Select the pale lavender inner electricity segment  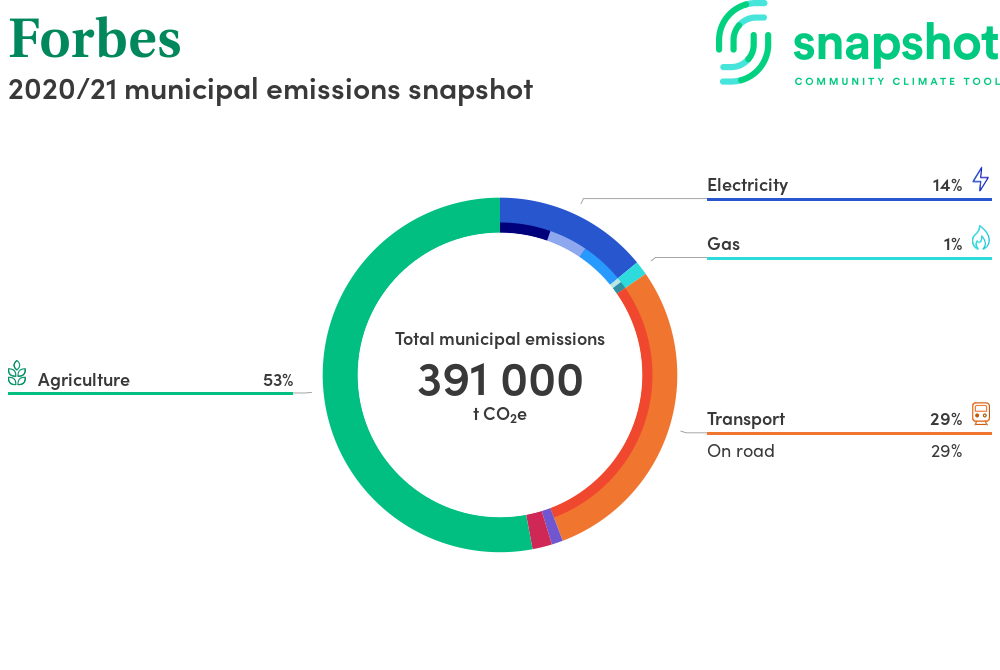point(566,244)
